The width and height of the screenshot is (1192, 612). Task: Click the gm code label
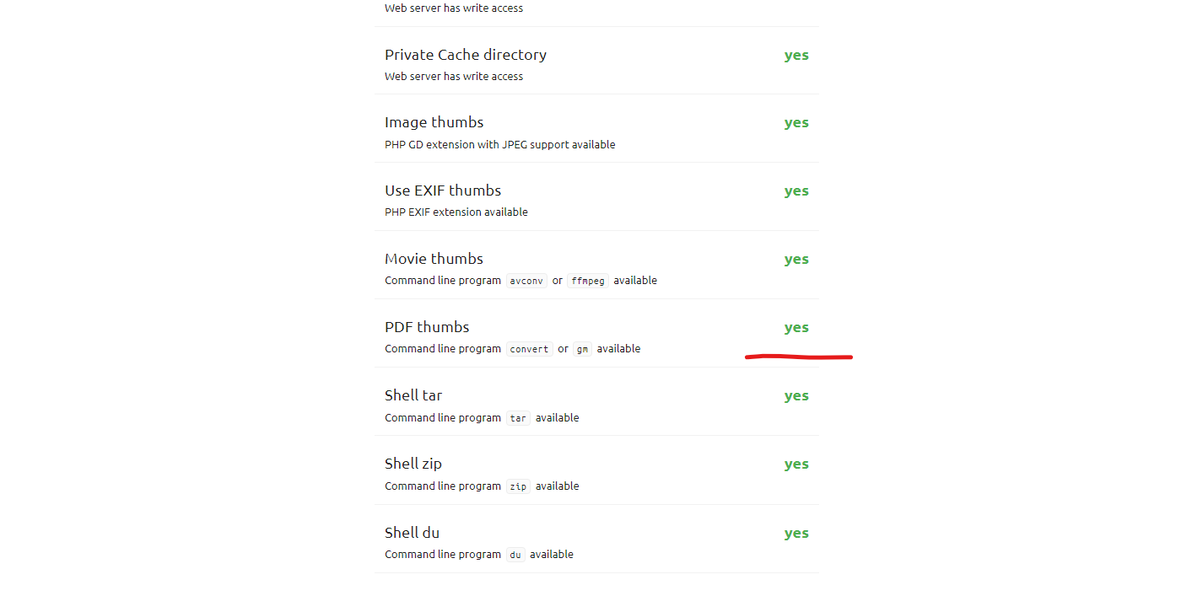(x=582, y=349)
